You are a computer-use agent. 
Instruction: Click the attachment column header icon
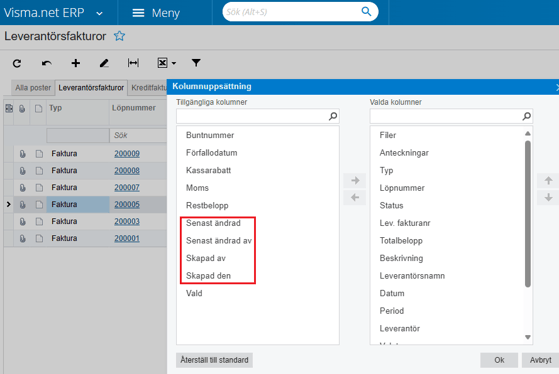22,108
